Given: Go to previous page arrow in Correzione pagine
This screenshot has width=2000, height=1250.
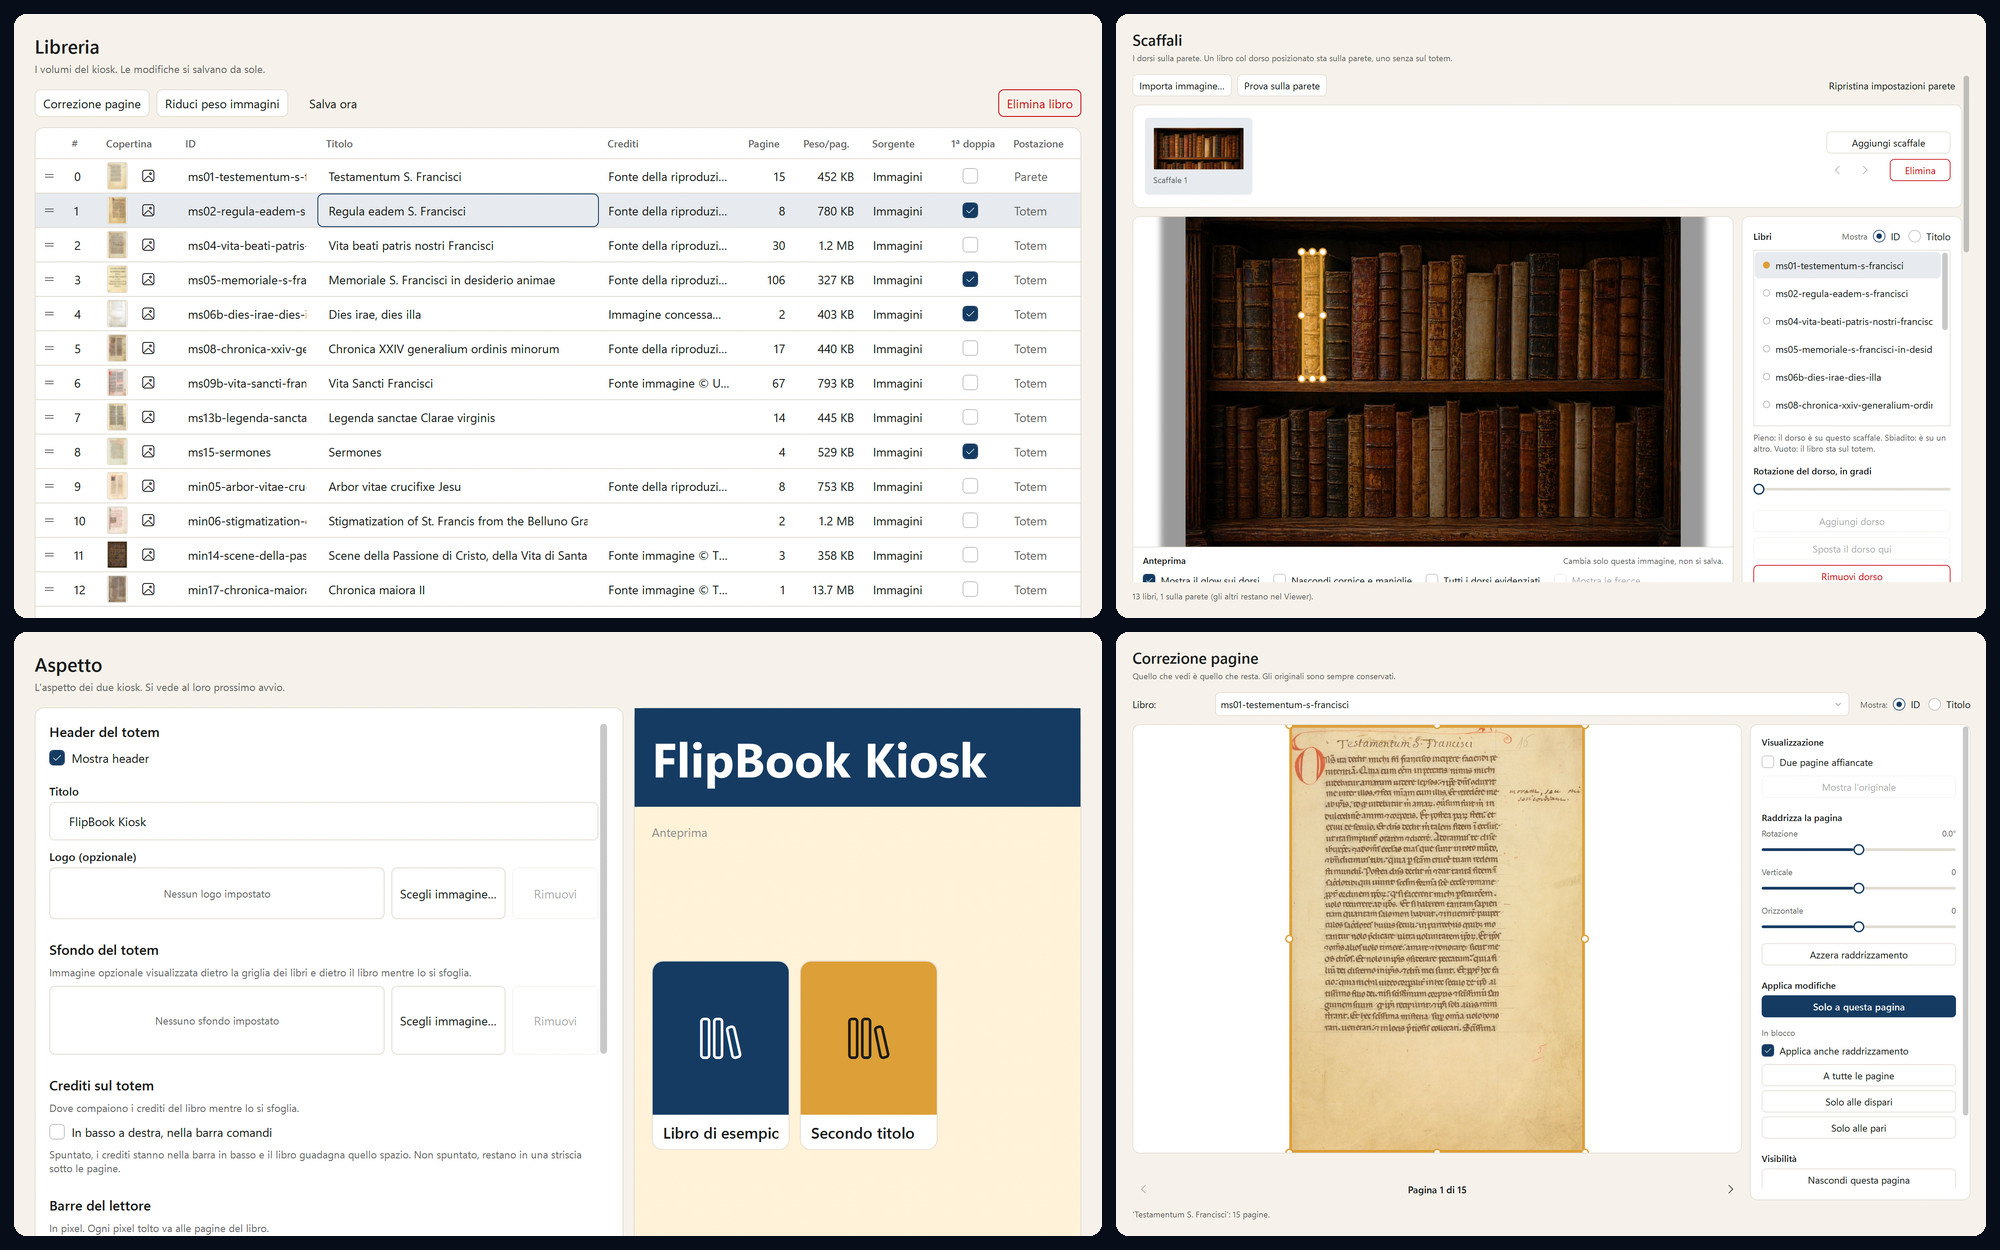Looking at the screenshot, I should 1143,1189.
